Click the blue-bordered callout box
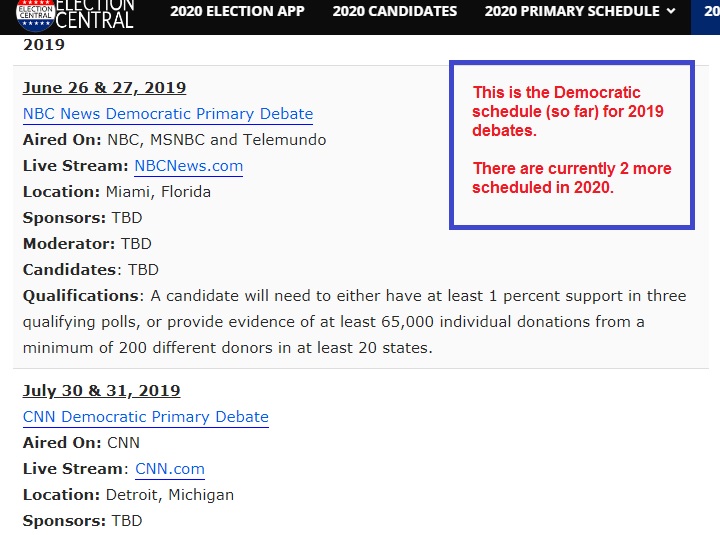This screenshot has width=720, height=535. coord(572,145)
